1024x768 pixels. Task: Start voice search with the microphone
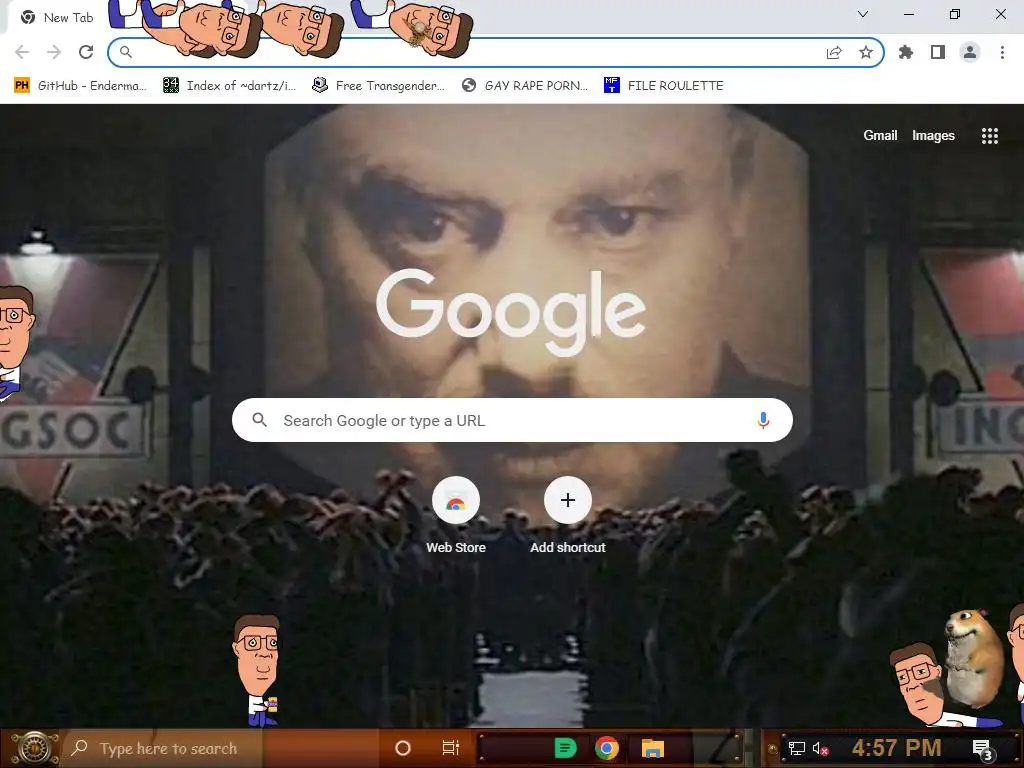763,420
